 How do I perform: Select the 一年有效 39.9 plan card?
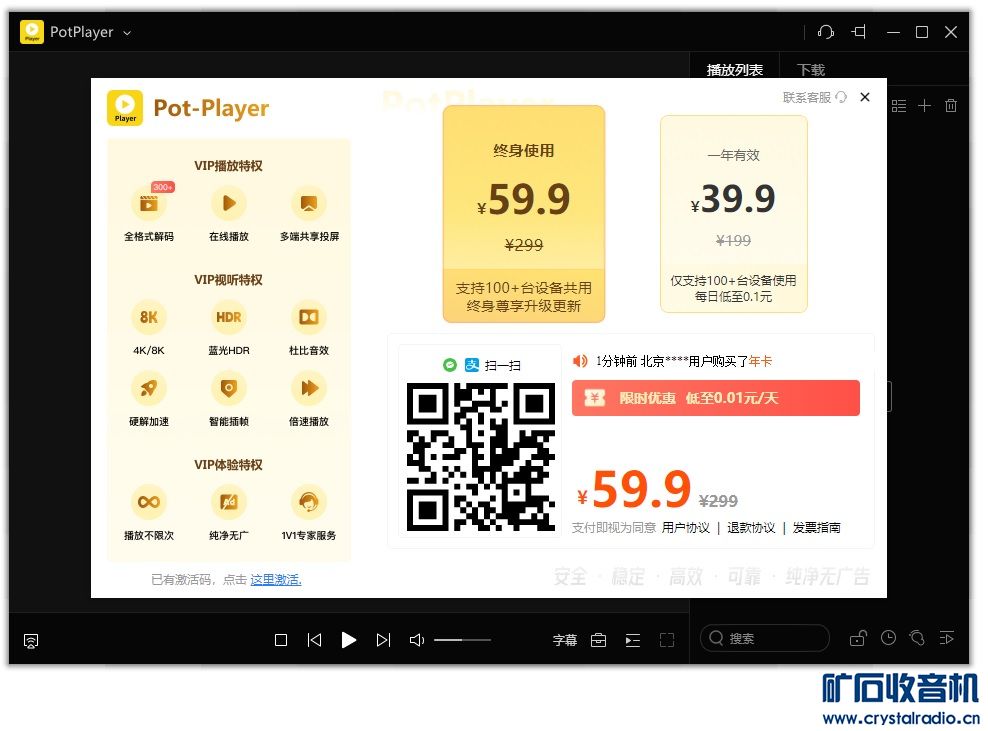[733, 214]
